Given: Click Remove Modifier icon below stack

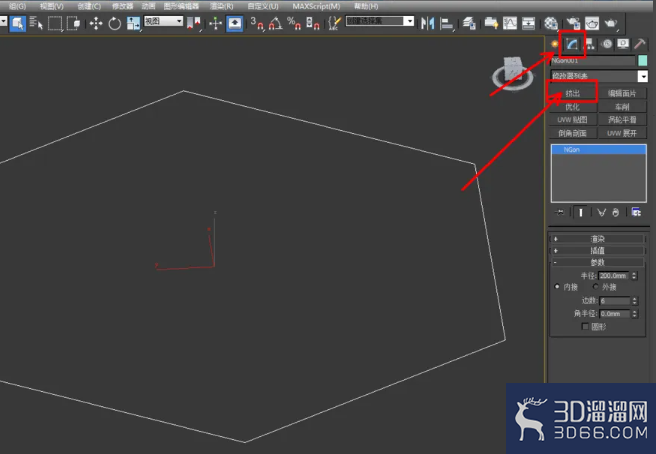Looking at the screenshot, I should tap(615, 213).
